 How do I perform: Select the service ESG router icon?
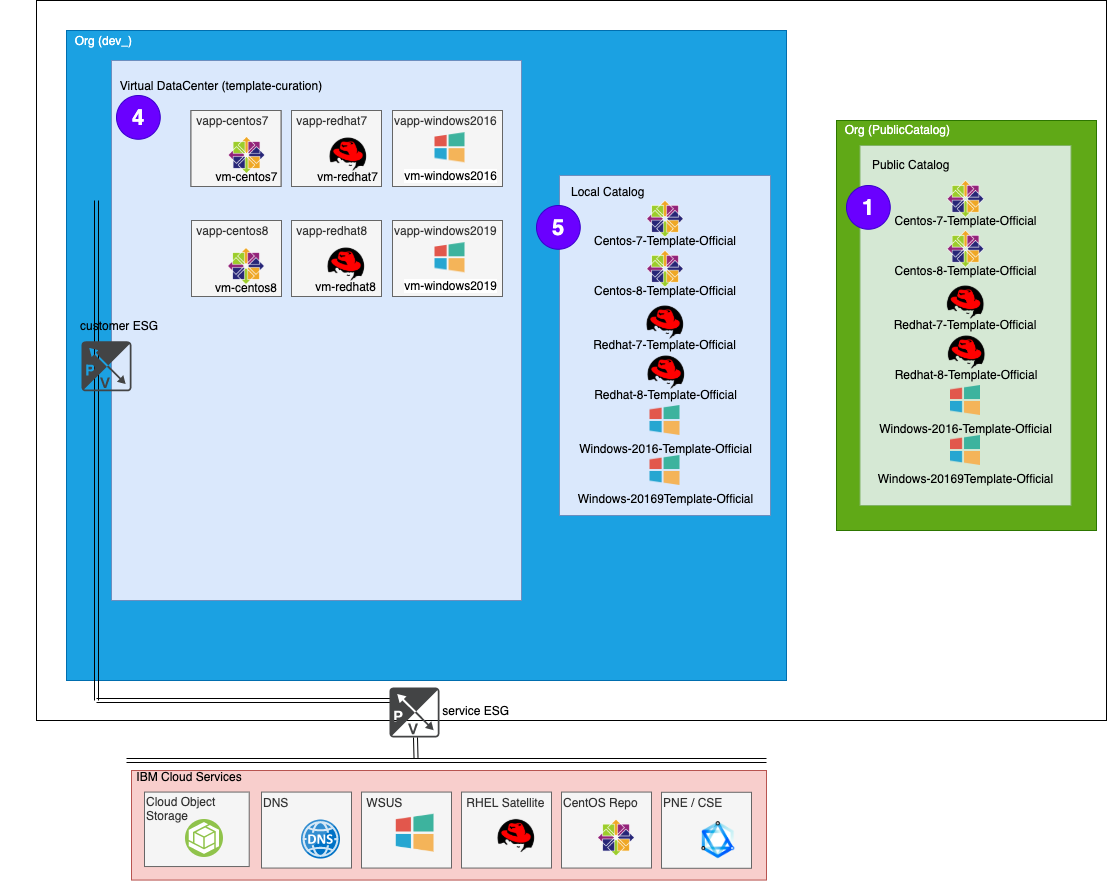coord(414,712)
